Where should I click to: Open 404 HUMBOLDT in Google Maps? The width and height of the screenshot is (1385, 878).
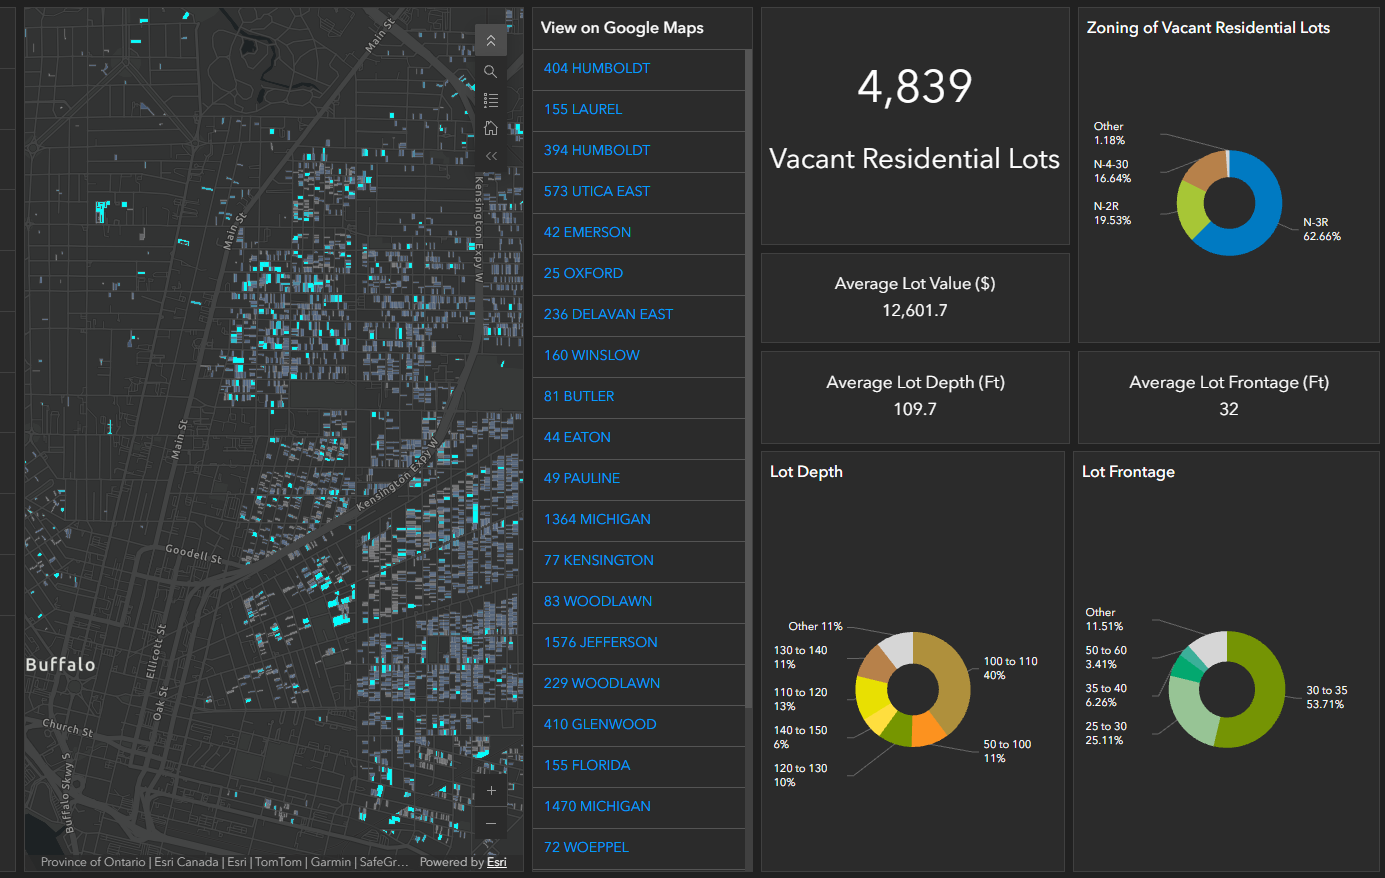597,68
